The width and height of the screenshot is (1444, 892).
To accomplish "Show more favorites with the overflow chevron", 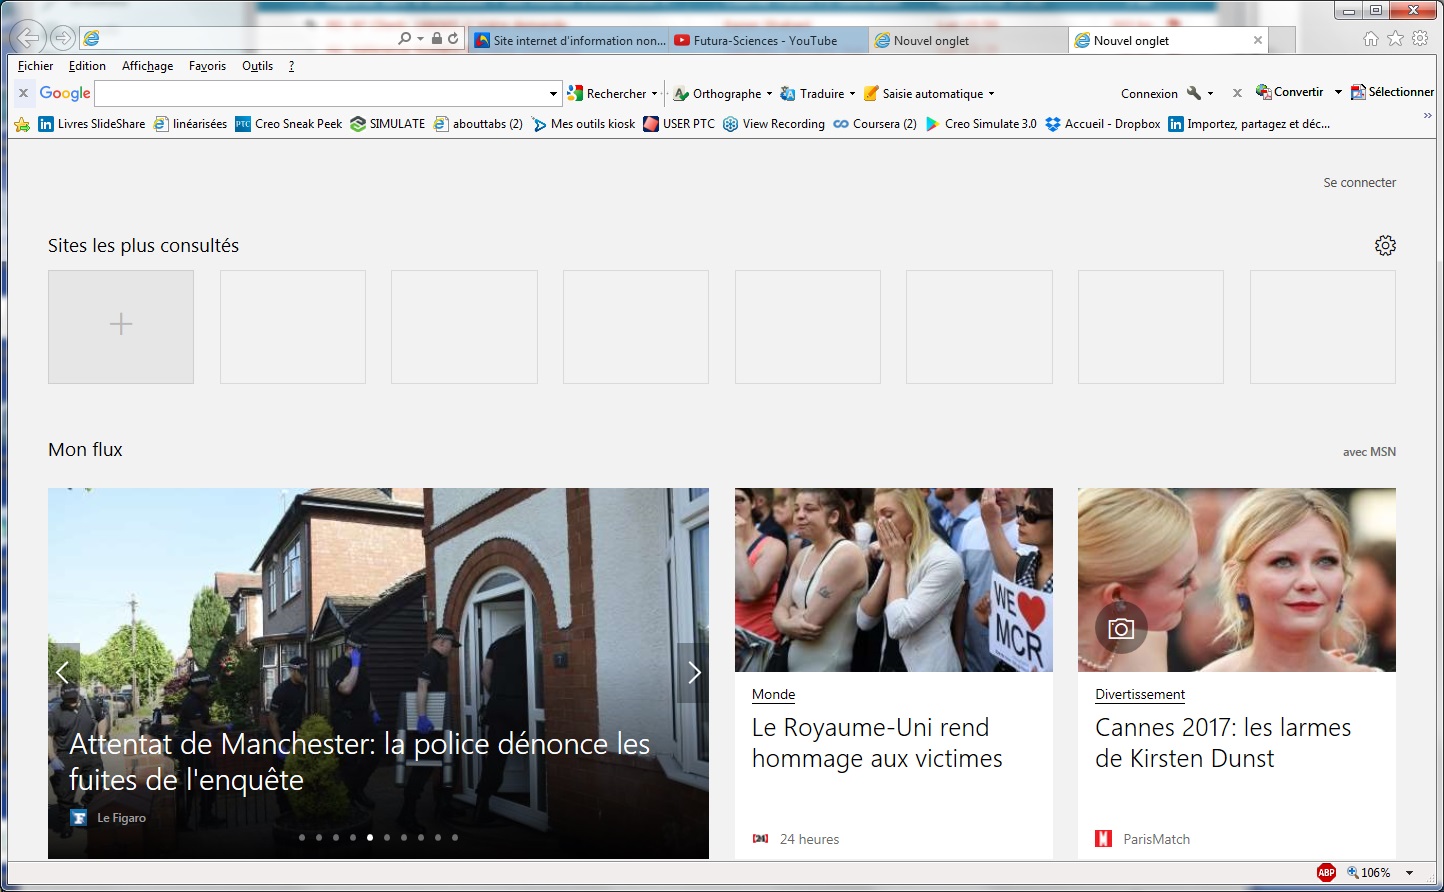I will coord(1427,117).
